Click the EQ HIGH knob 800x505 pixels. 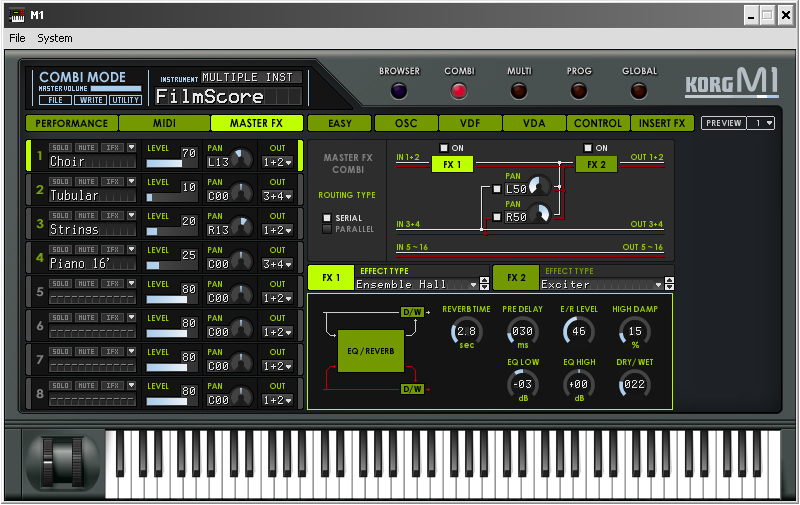click(x=579, y=385)
